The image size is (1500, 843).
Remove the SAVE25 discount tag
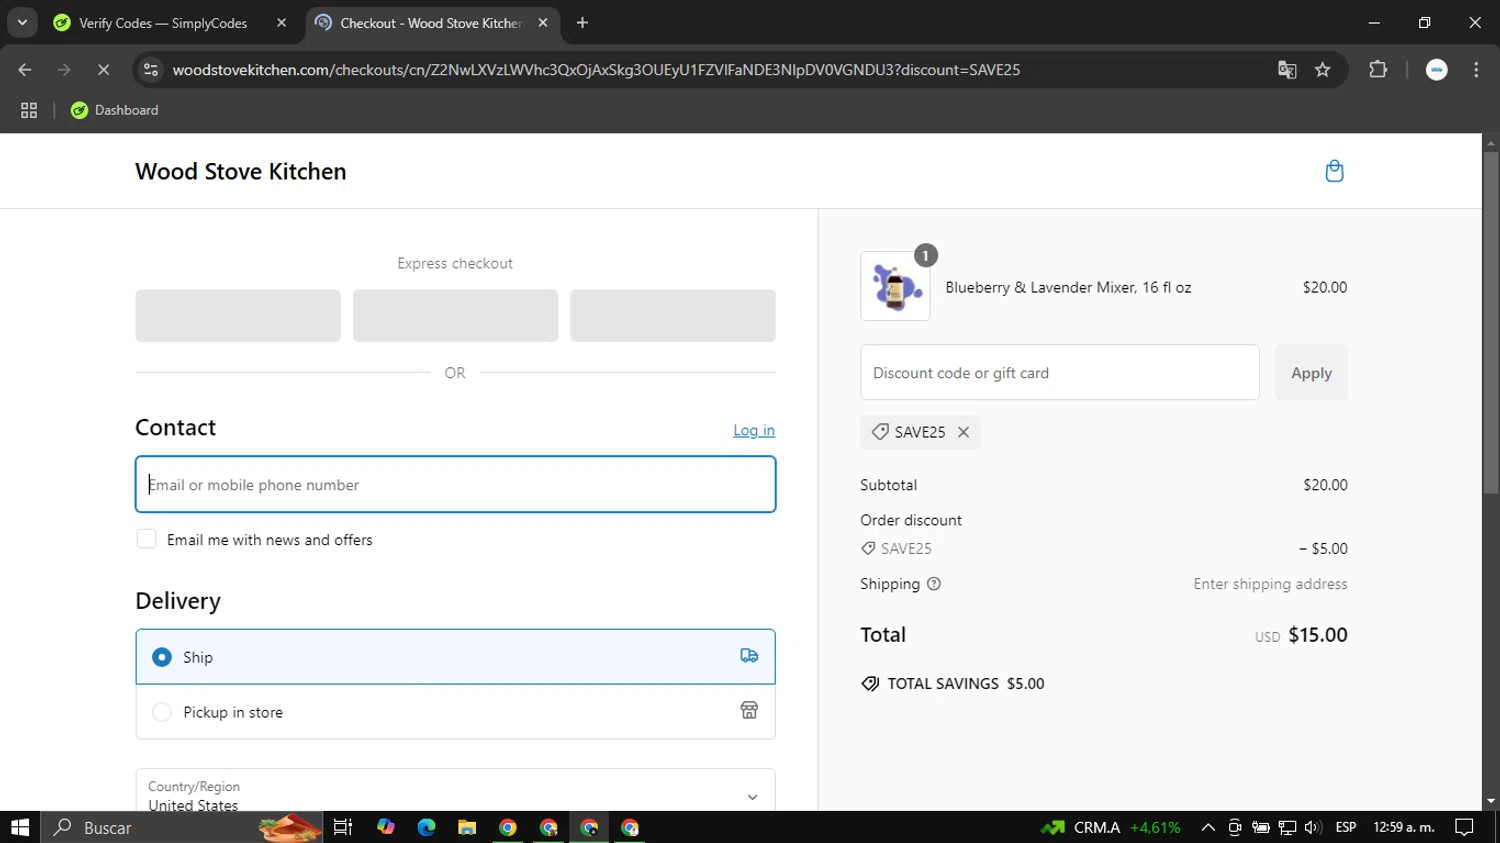[963, 432]
